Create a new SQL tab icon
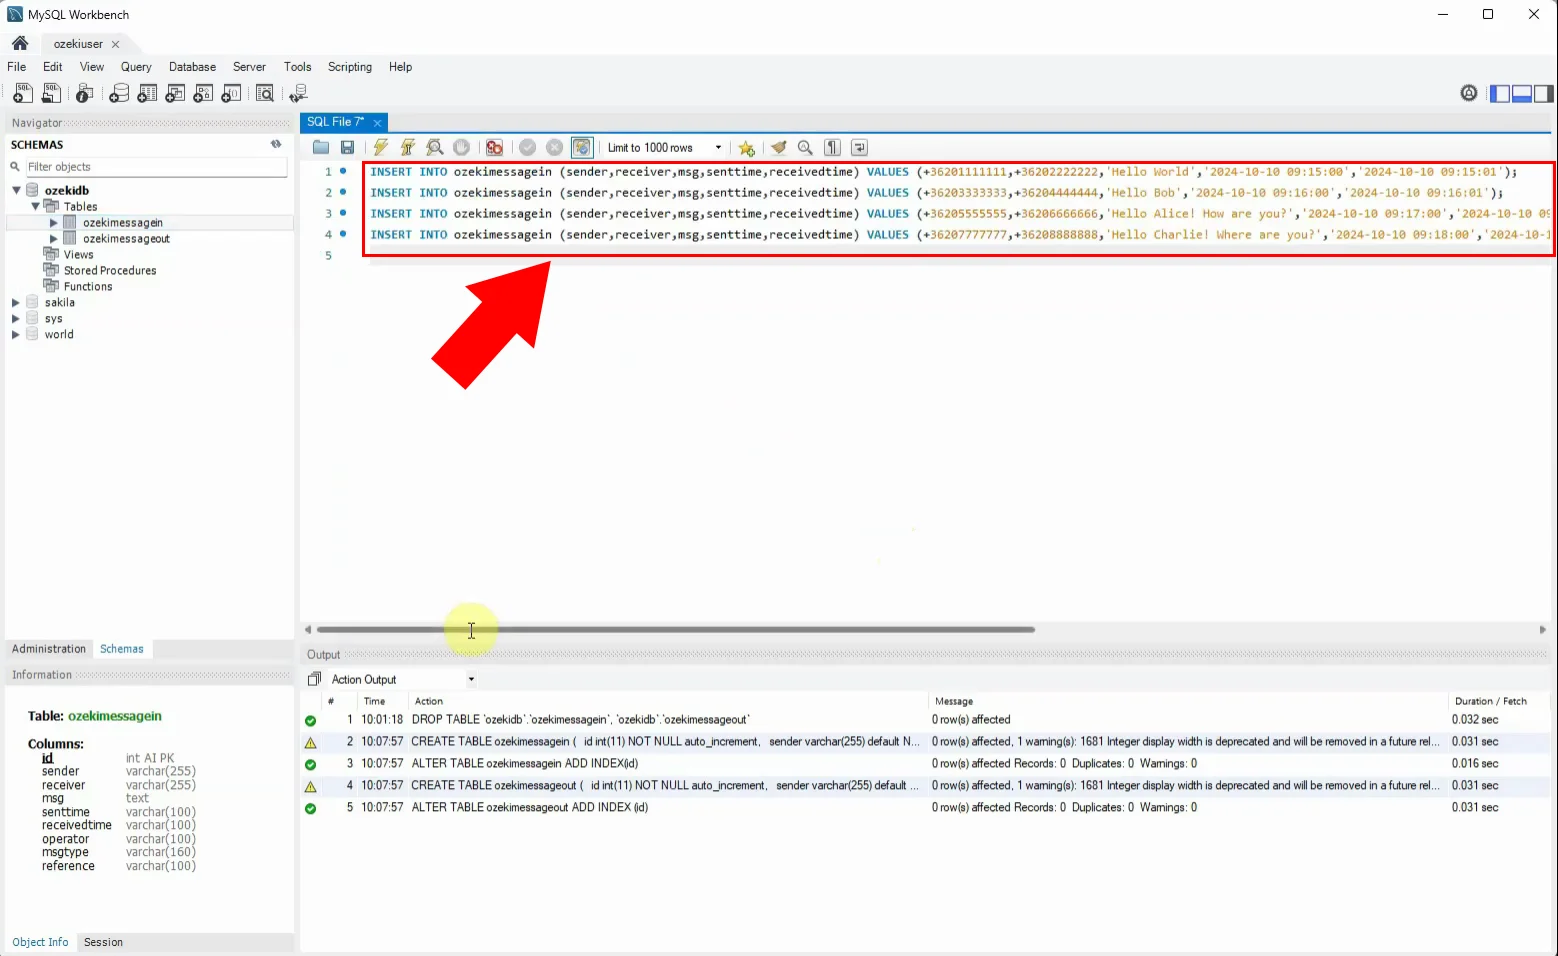The image size is (1558, 956). (x=22, y=93)
